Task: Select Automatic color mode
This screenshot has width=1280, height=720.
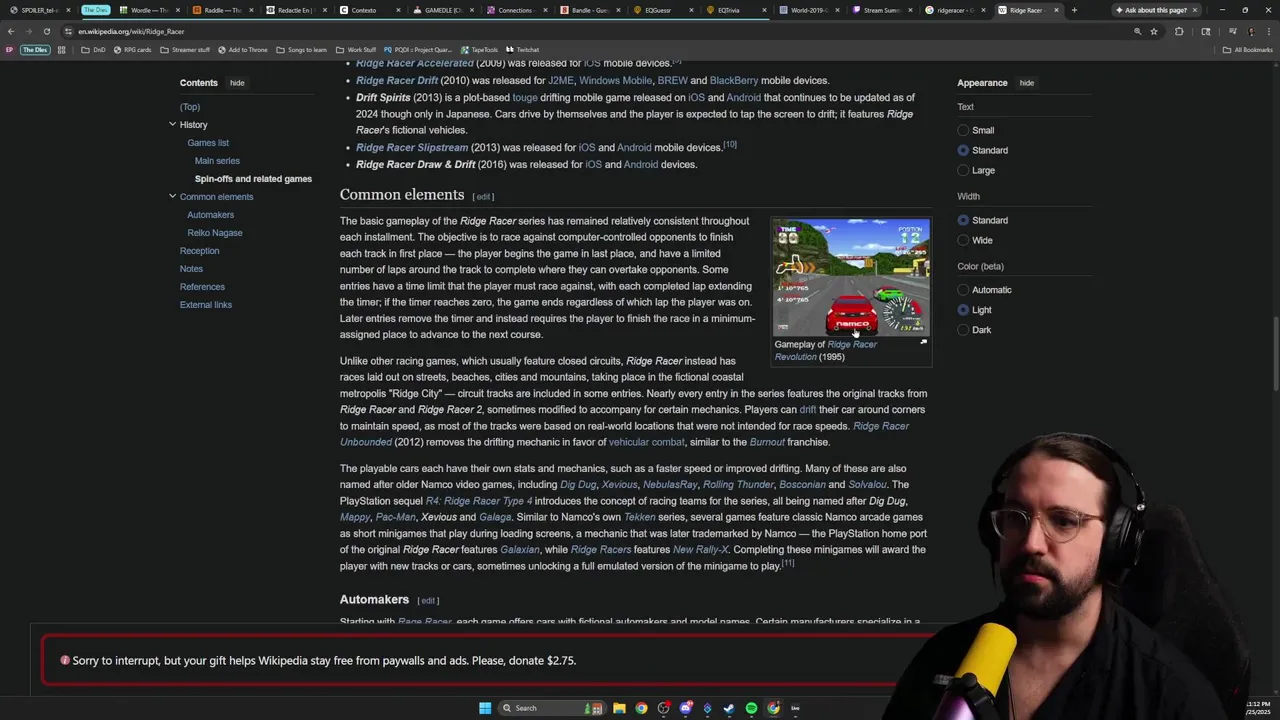Action: 963,290
